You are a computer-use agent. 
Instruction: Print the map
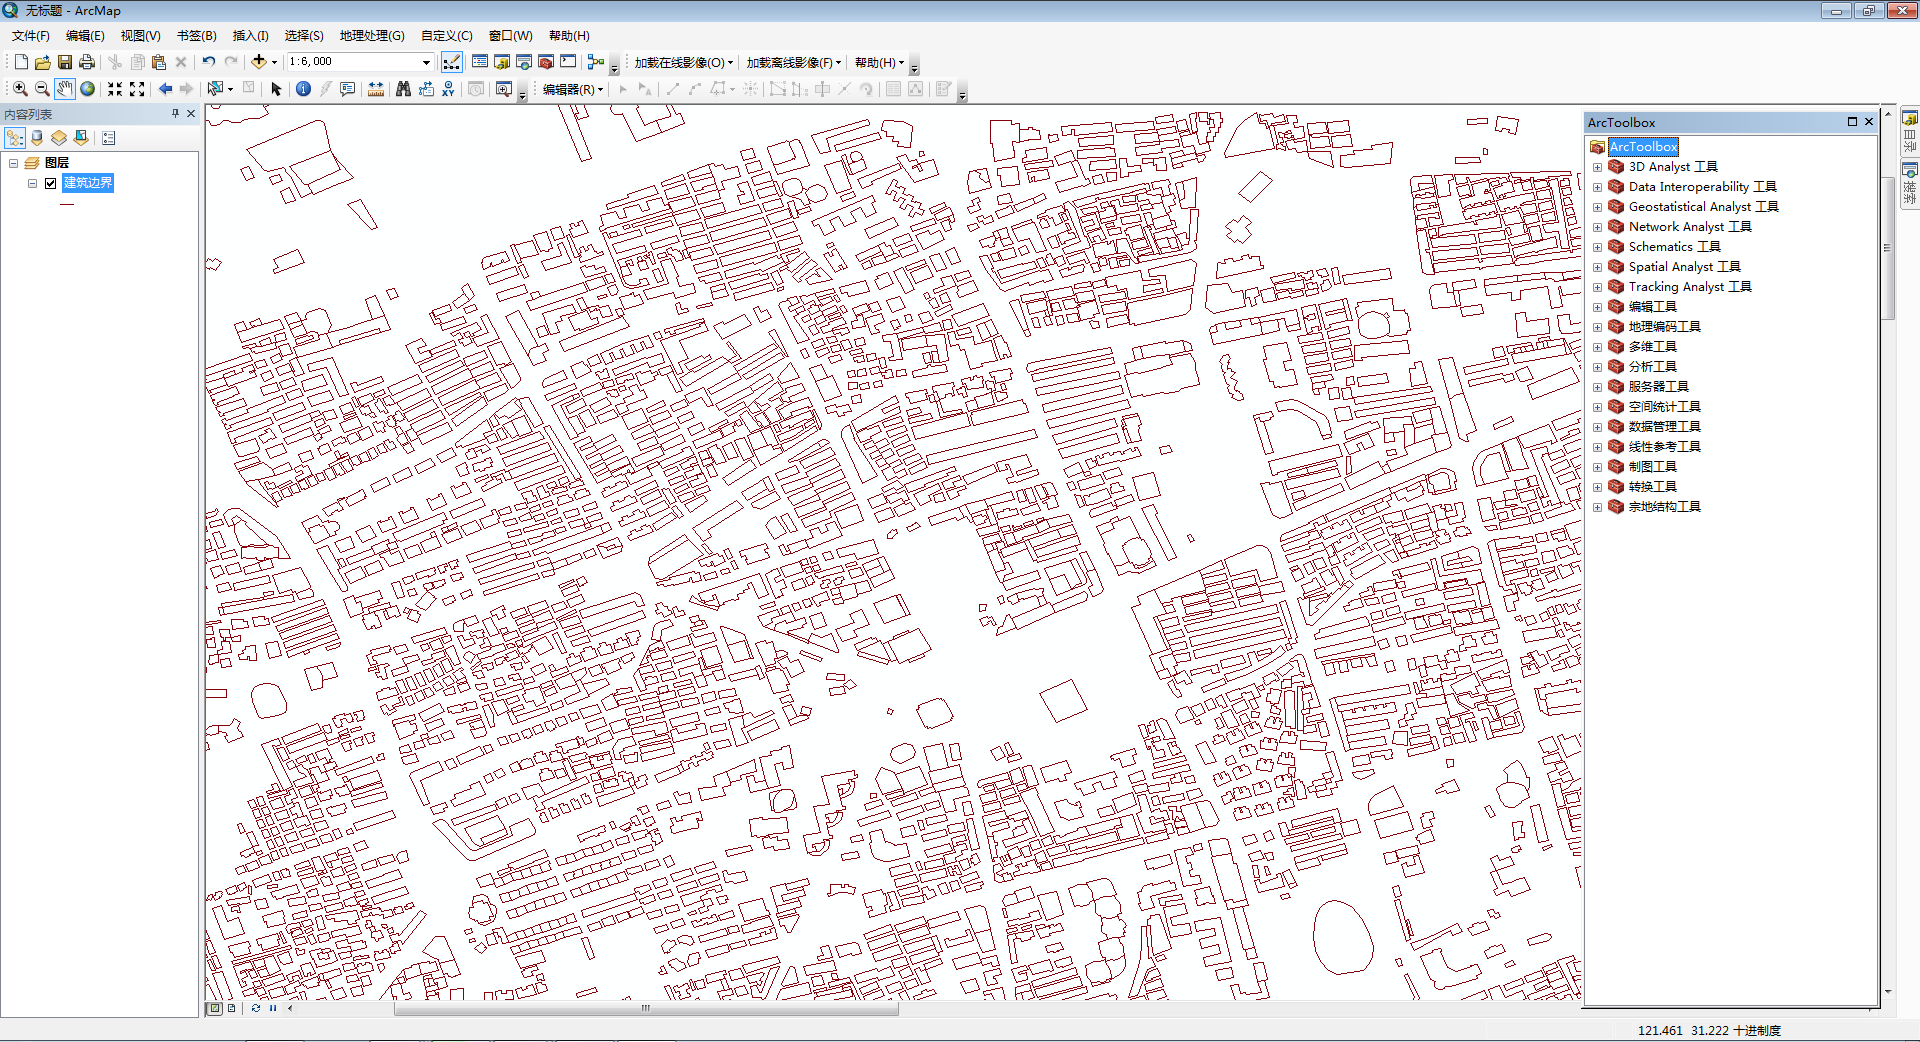click(x=87, y=62)
